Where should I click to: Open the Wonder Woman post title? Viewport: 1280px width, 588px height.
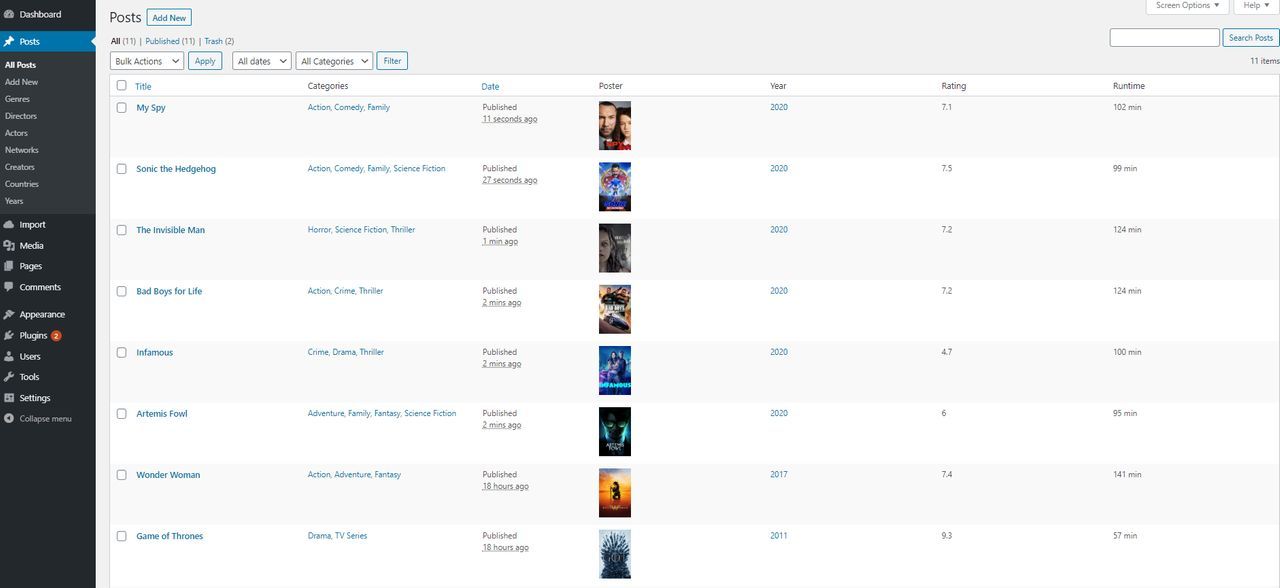(168, 475)
